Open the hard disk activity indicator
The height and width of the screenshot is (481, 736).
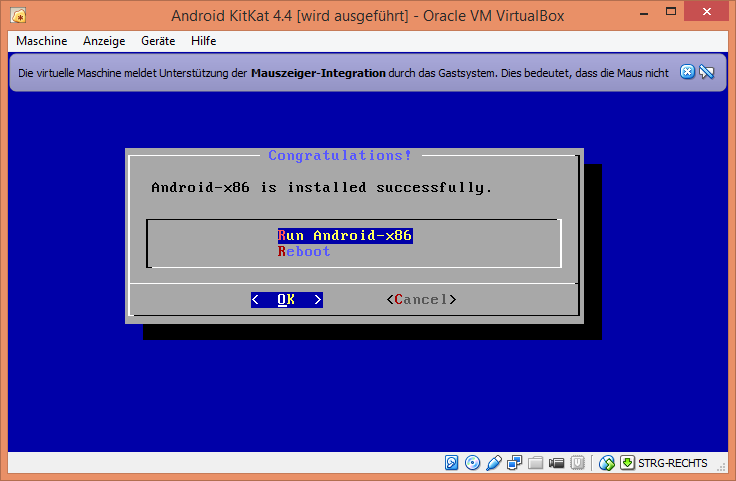(x=451, y=463)
